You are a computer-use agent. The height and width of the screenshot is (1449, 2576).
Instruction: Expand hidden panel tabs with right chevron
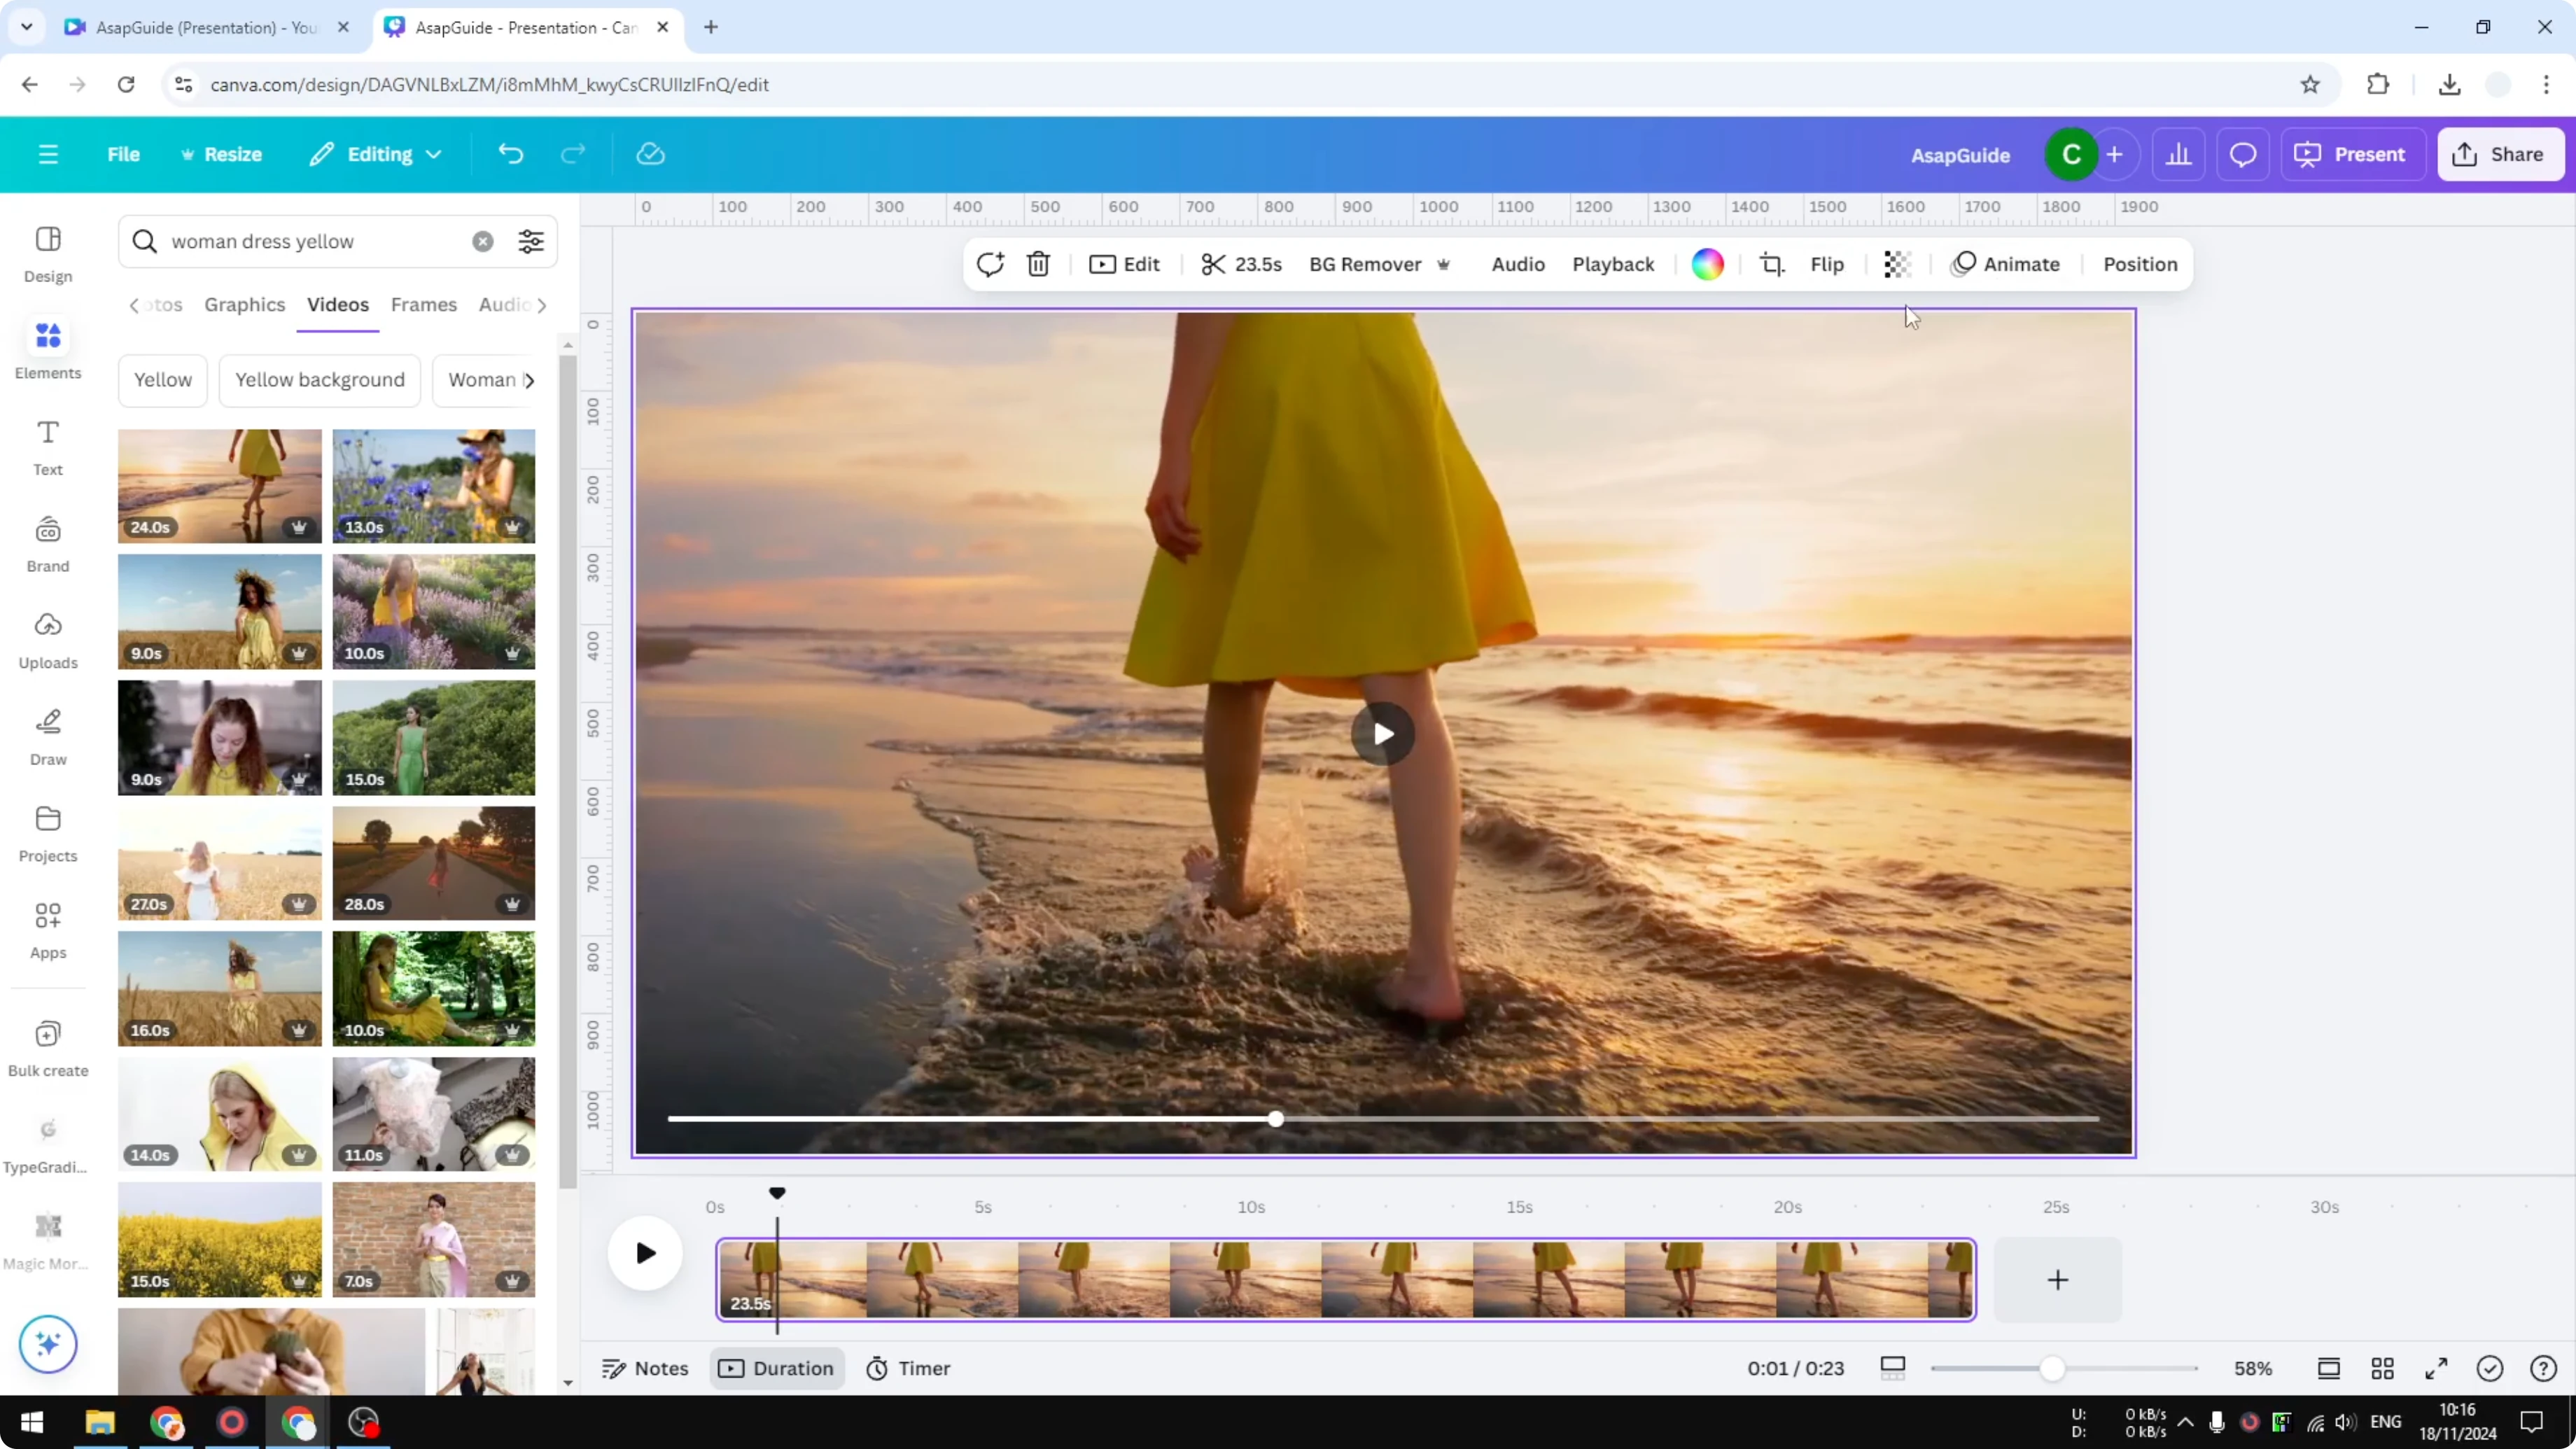coord(543,305)
